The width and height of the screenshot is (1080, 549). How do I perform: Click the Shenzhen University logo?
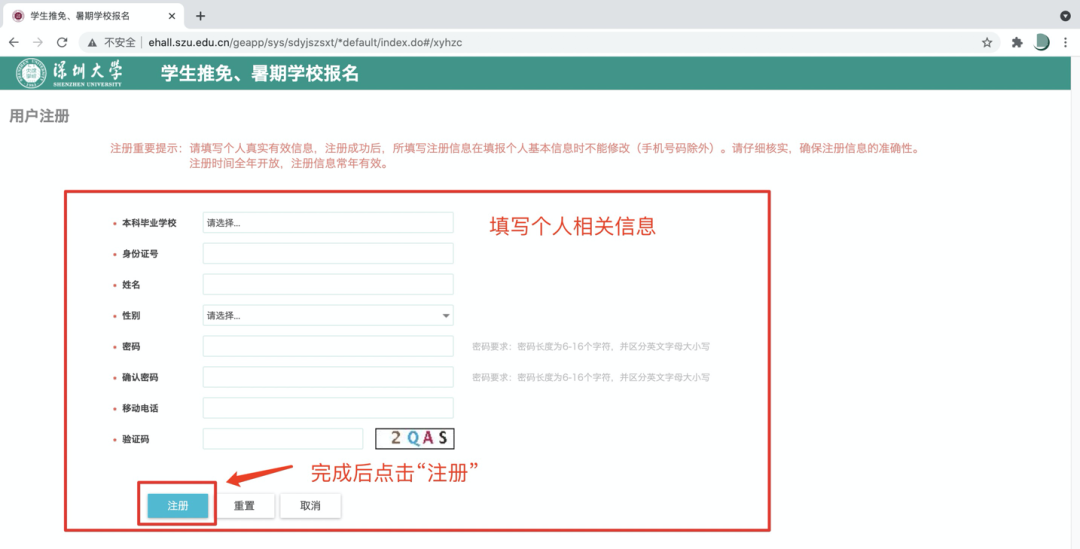coord(70,73)
